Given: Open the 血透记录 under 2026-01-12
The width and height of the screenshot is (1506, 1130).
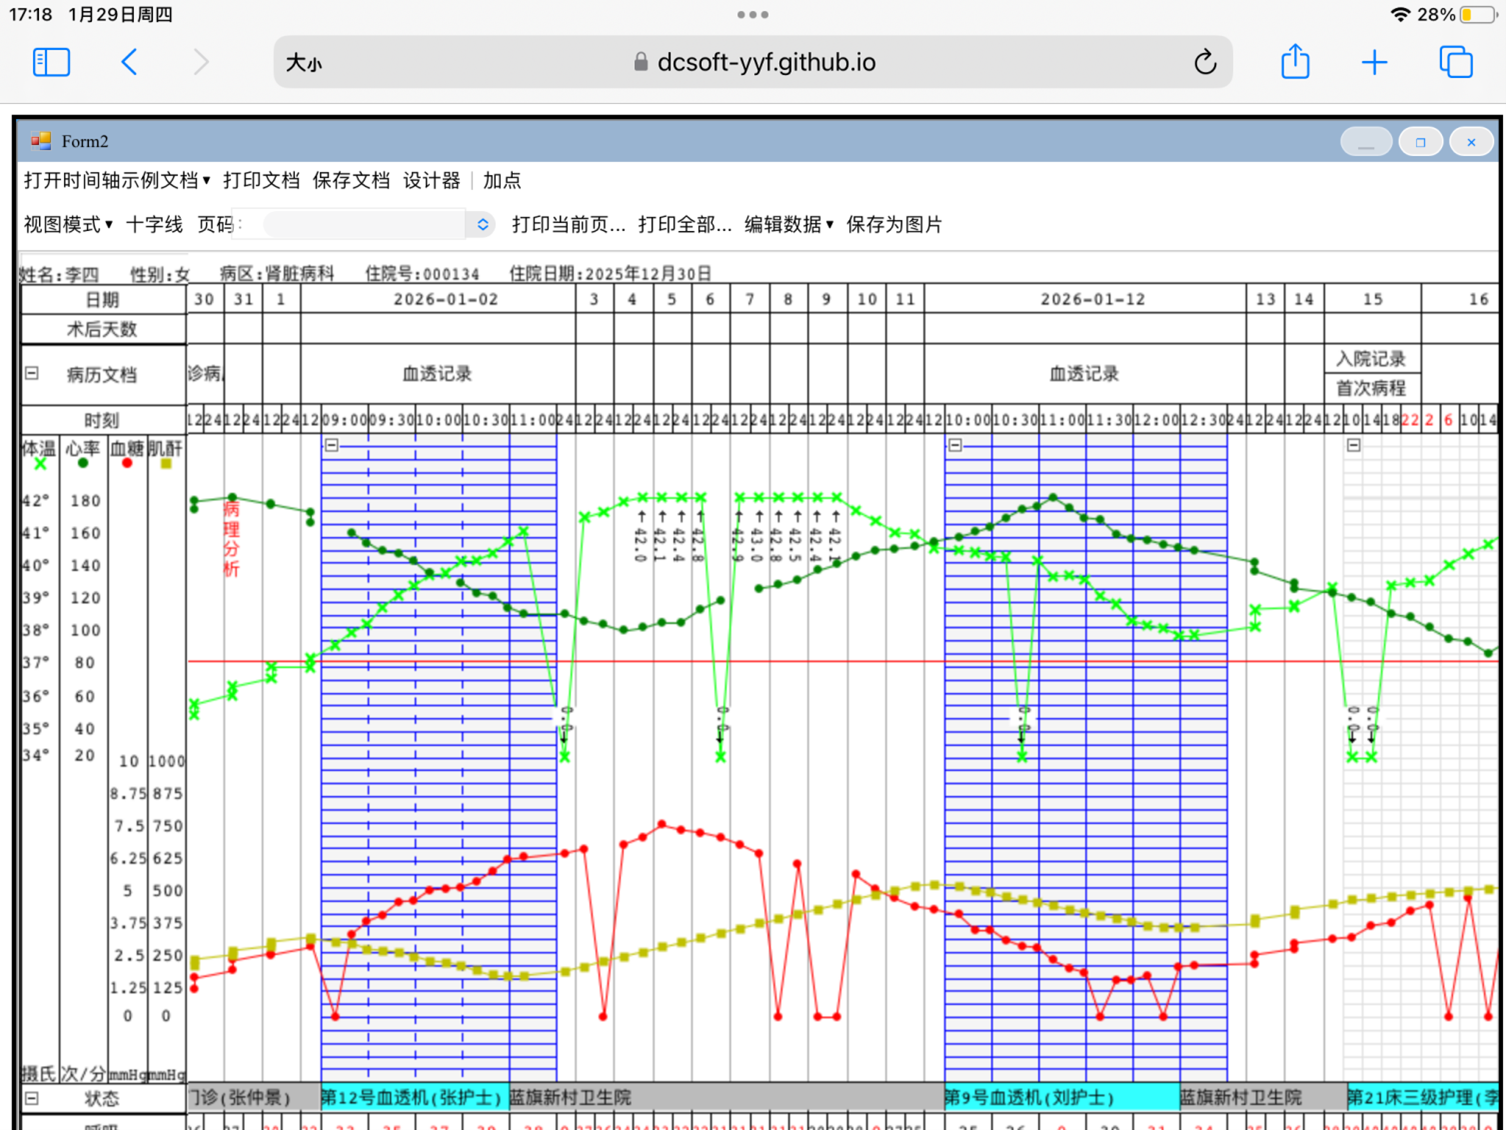Looking at the screenshot, I should (x=1084, y=374).
